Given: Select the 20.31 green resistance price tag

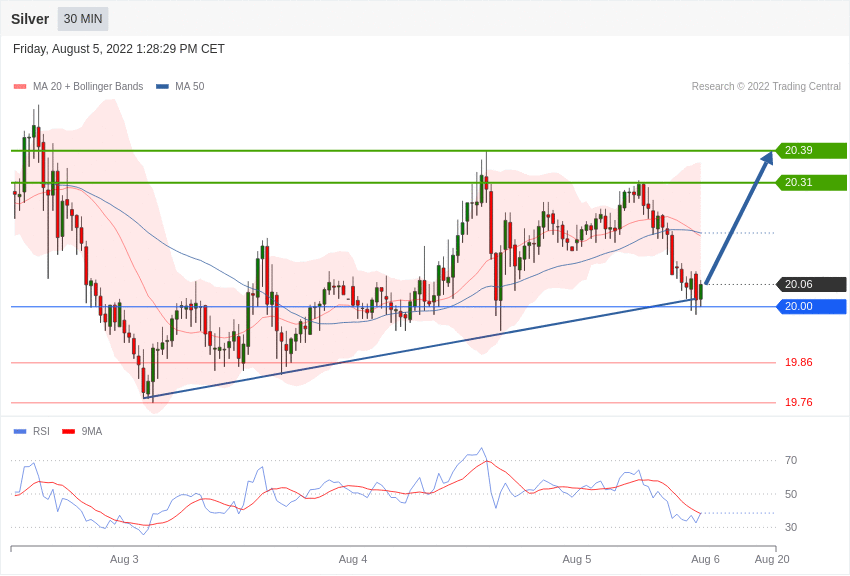Looking at the screenshot, I should click(x=811, y=183).
